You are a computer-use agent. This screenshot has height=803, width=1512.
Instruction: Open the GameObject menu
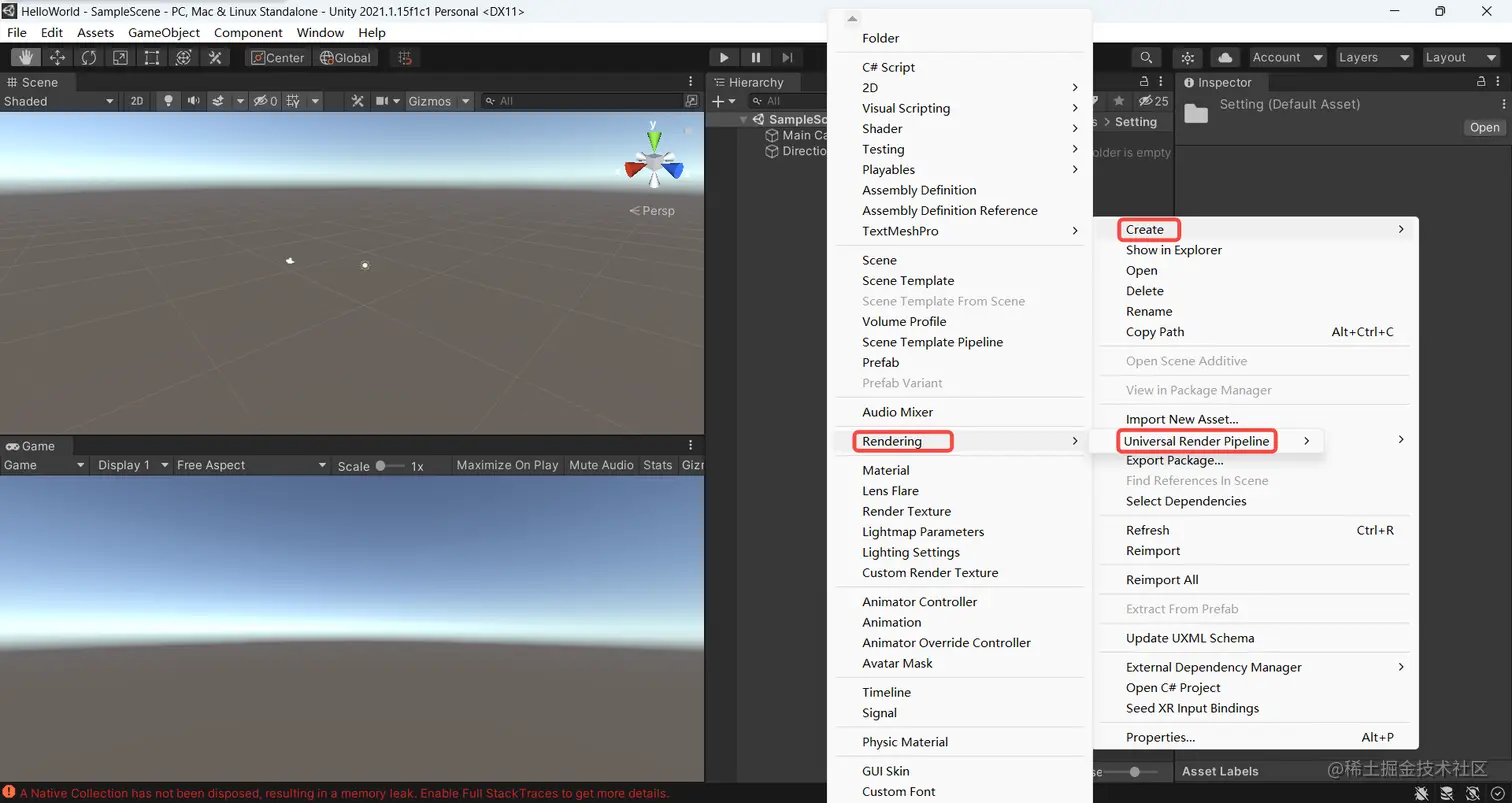(164, 32)
